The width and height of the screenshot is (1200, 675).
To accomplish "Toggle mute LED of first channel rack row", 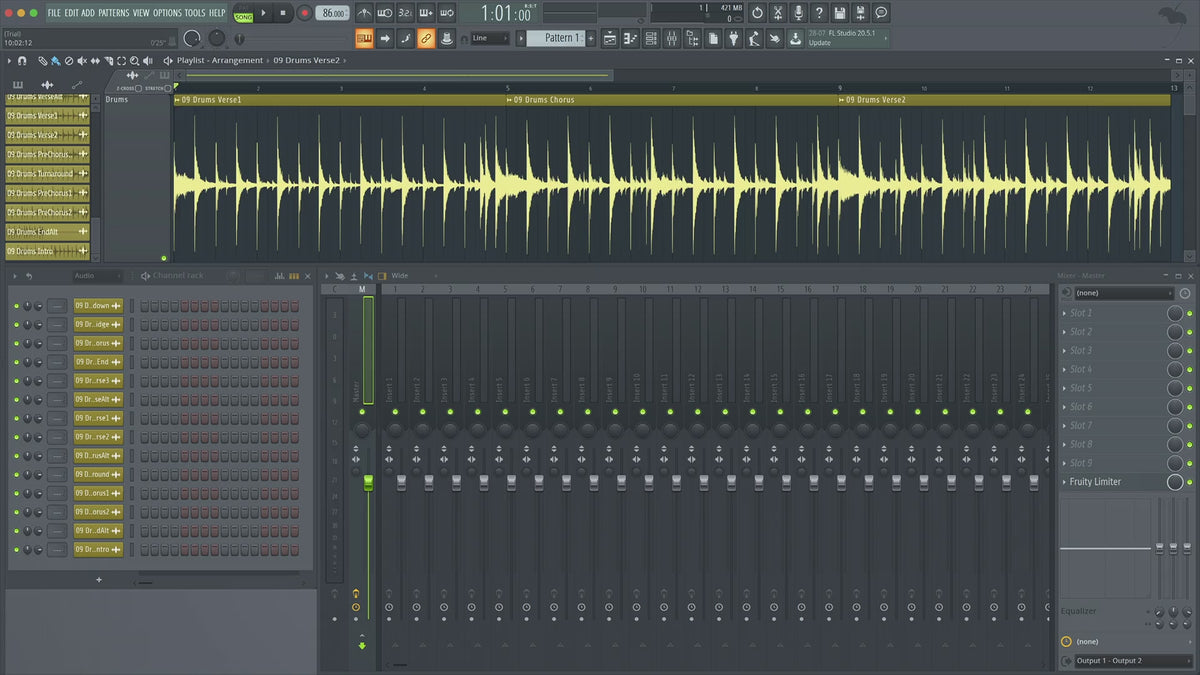I will coord(16,306).
